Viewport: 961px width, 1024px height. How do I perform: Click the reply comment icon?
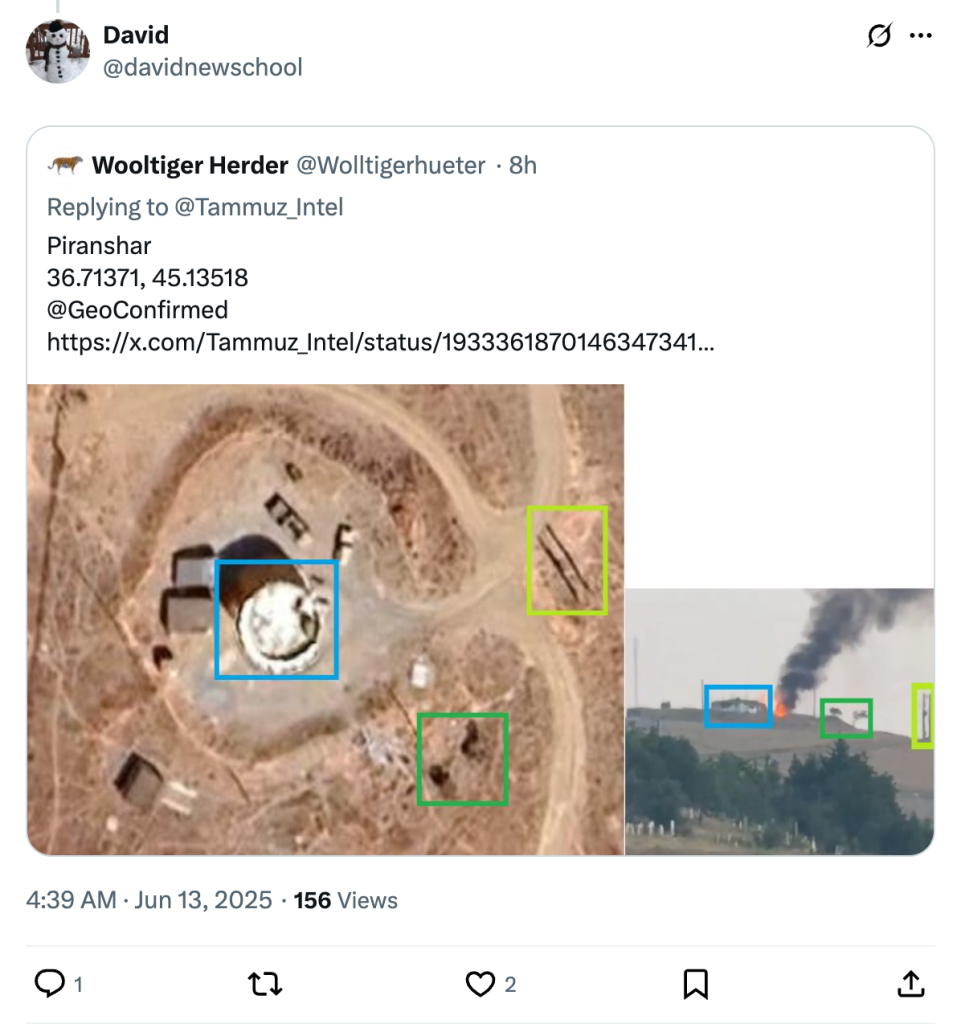[x=50, y=984]
